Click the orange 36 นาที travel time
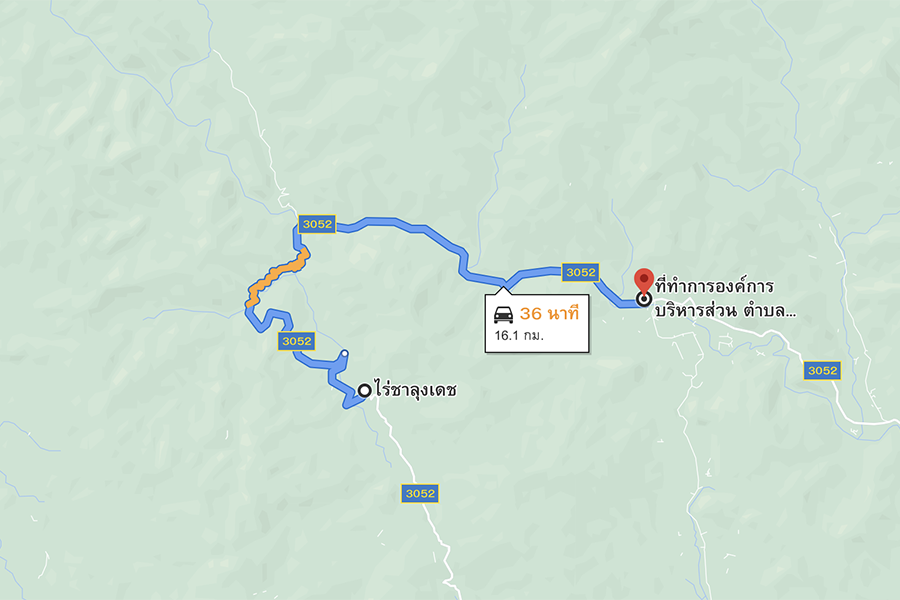 coord(549,313)
